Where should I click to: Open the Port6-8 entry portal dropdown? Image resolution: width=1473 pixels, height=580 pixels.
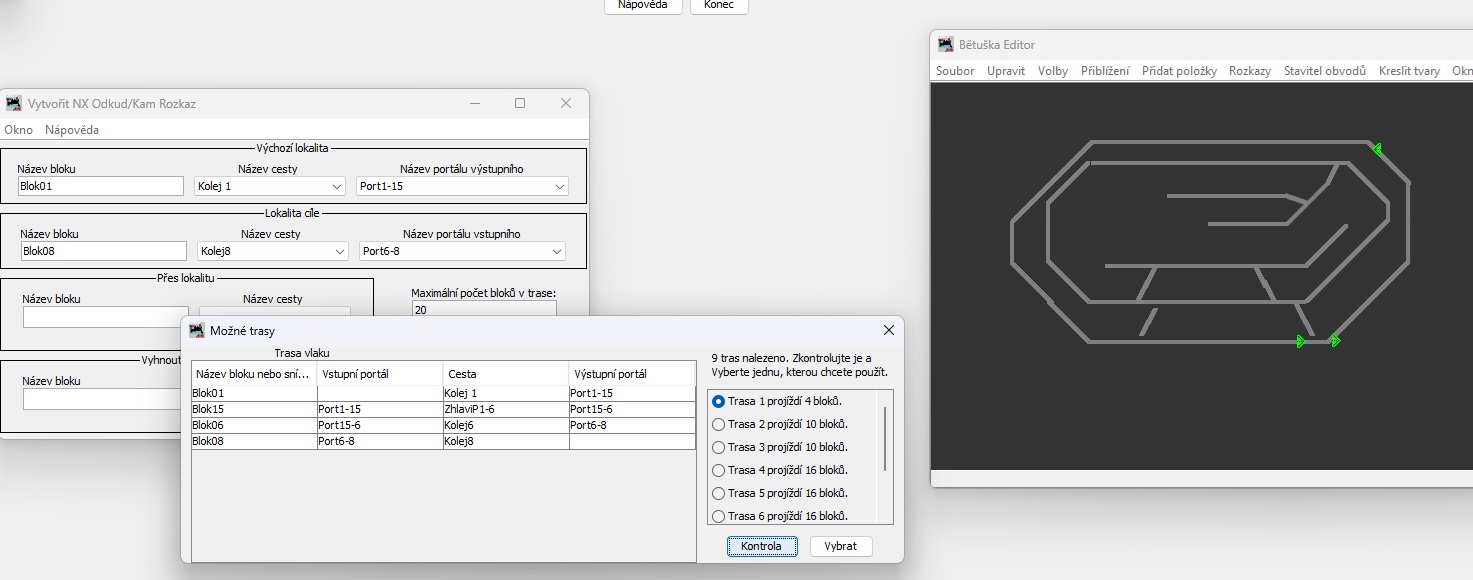tap(462, 251)
